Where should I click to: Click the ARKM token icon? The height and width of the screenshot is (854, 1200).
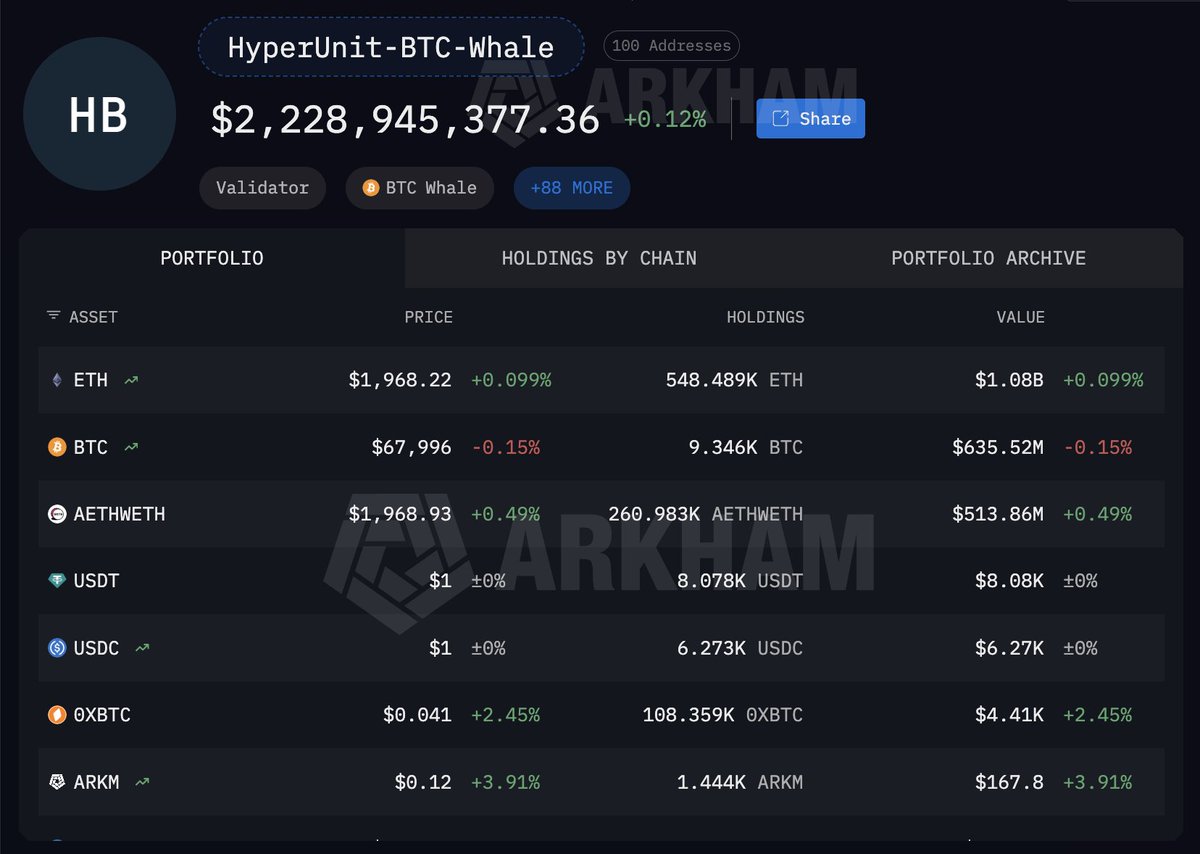(x=57, y=782)
